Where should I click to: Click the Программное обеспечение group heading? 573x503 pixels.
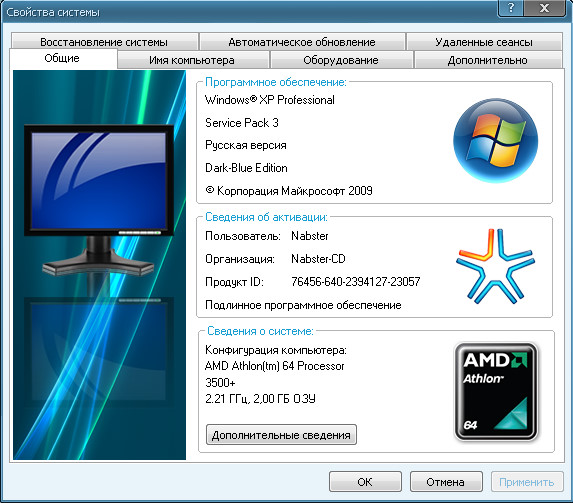(x=276, y=82)
